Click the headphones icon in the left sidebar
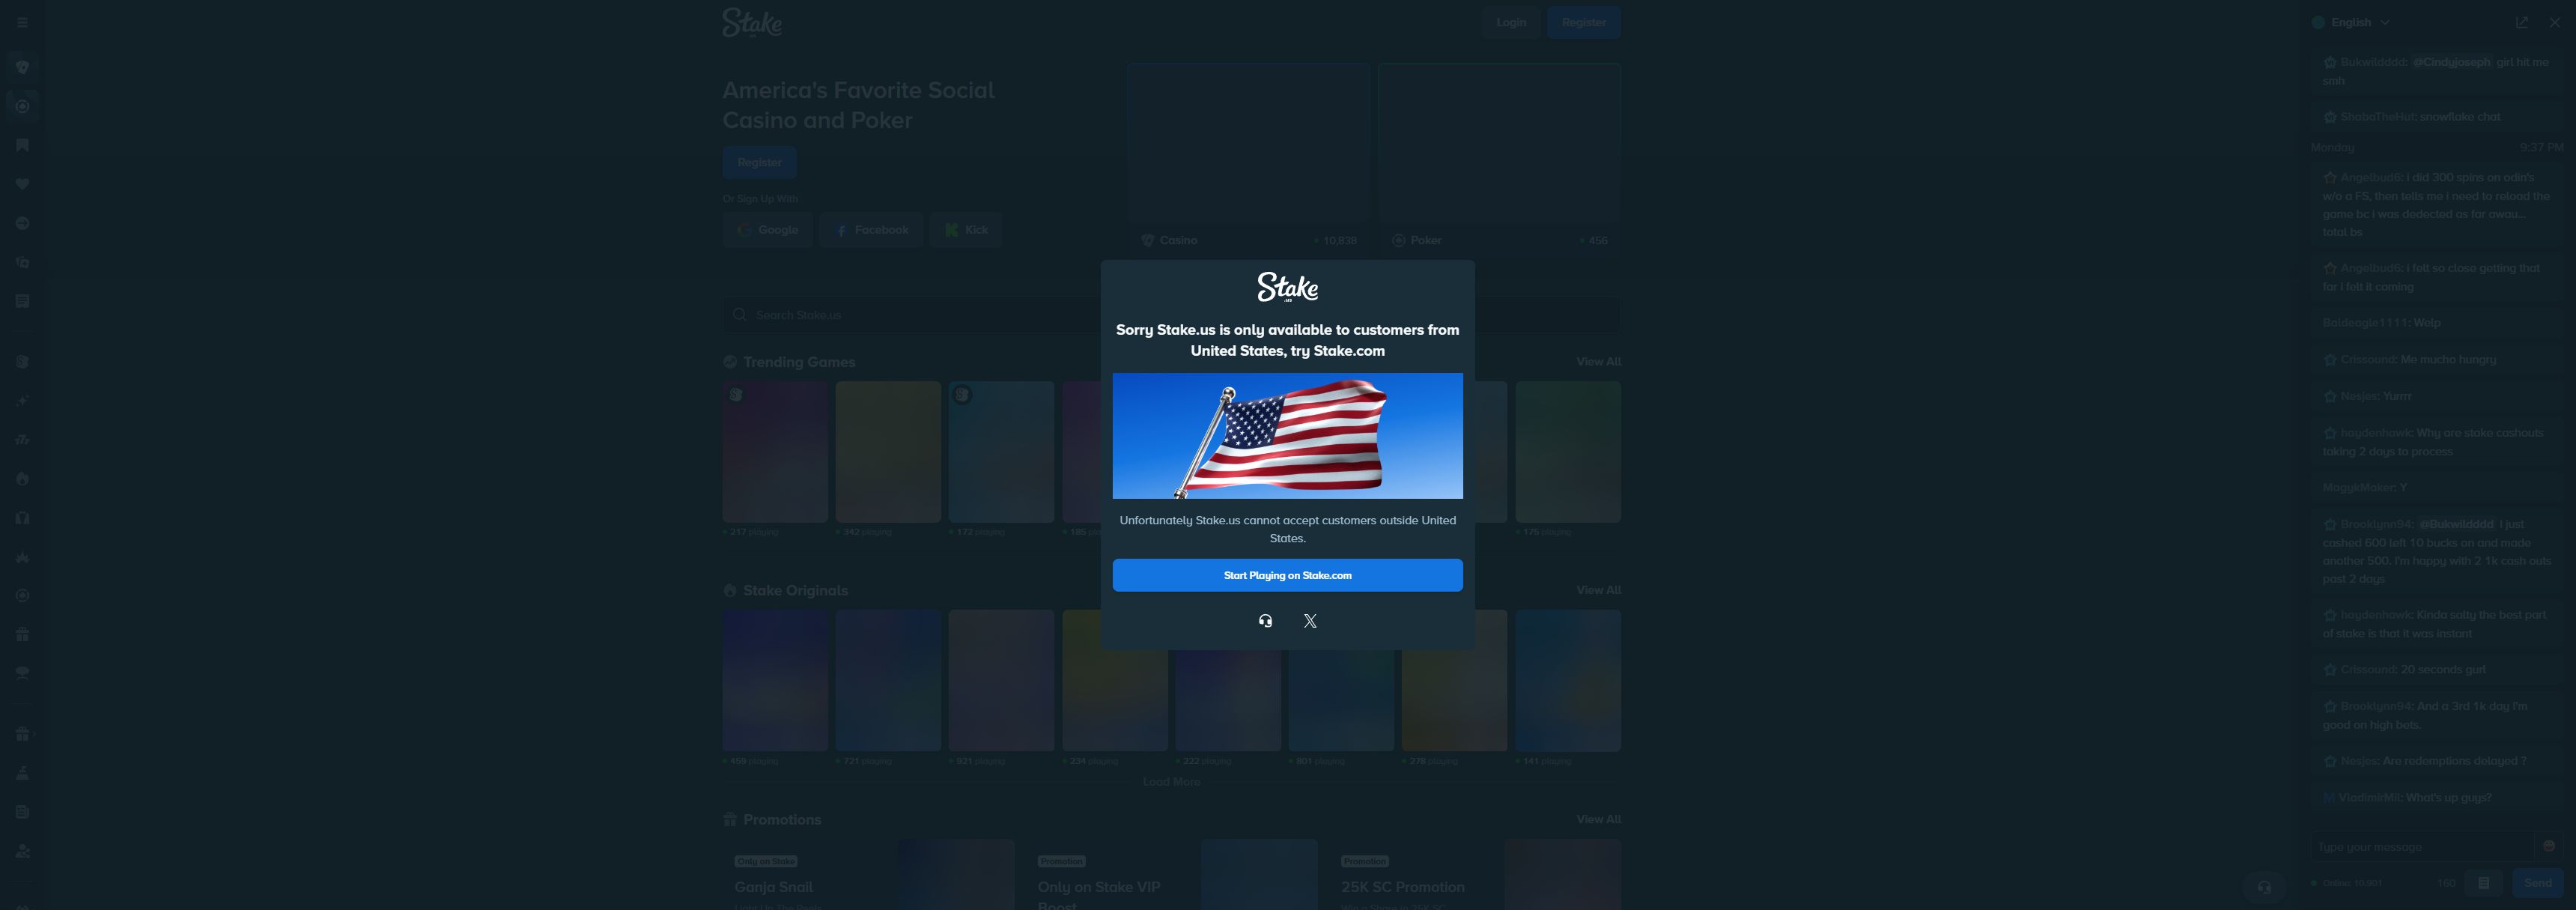This screenshot has height=910, width=2576. tap(22, 518)
